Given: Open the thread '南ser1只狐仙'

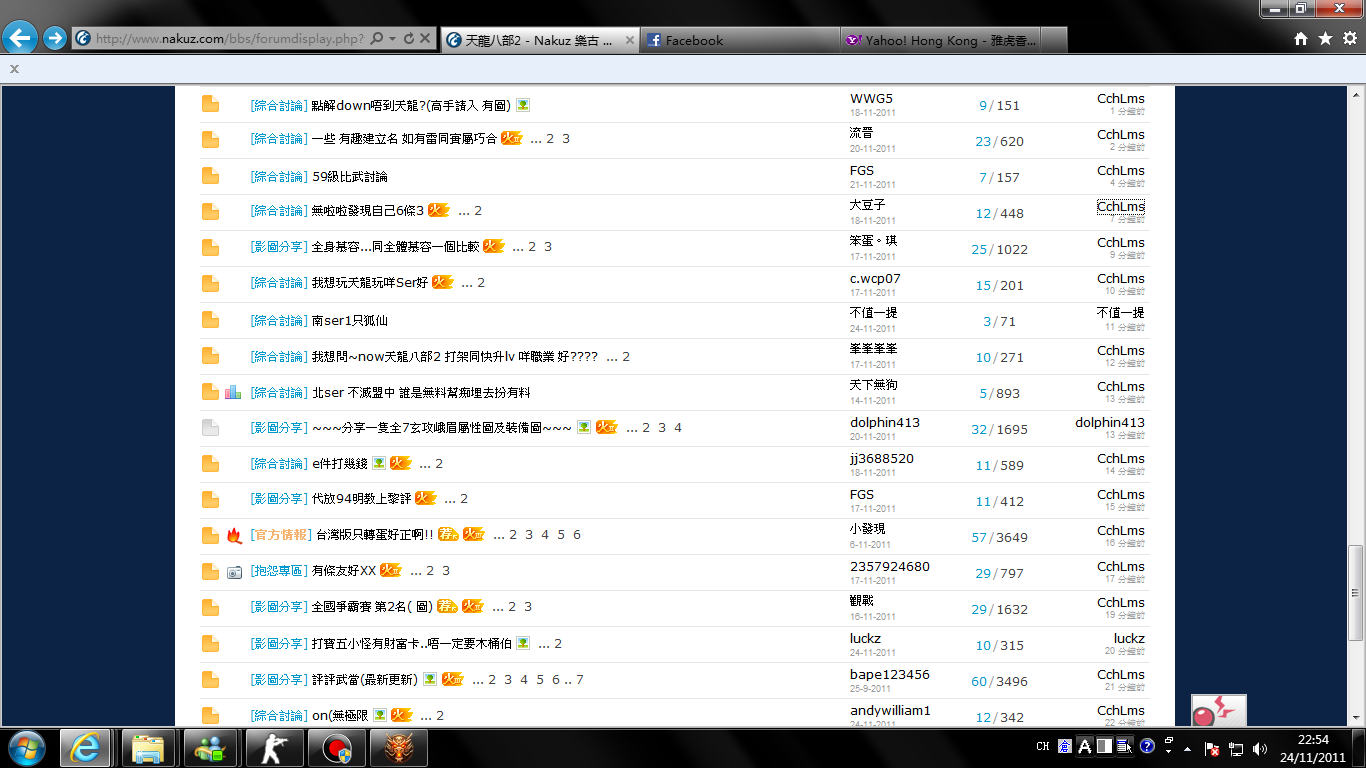Looking at the screenshot, I should tap(350, 321).
